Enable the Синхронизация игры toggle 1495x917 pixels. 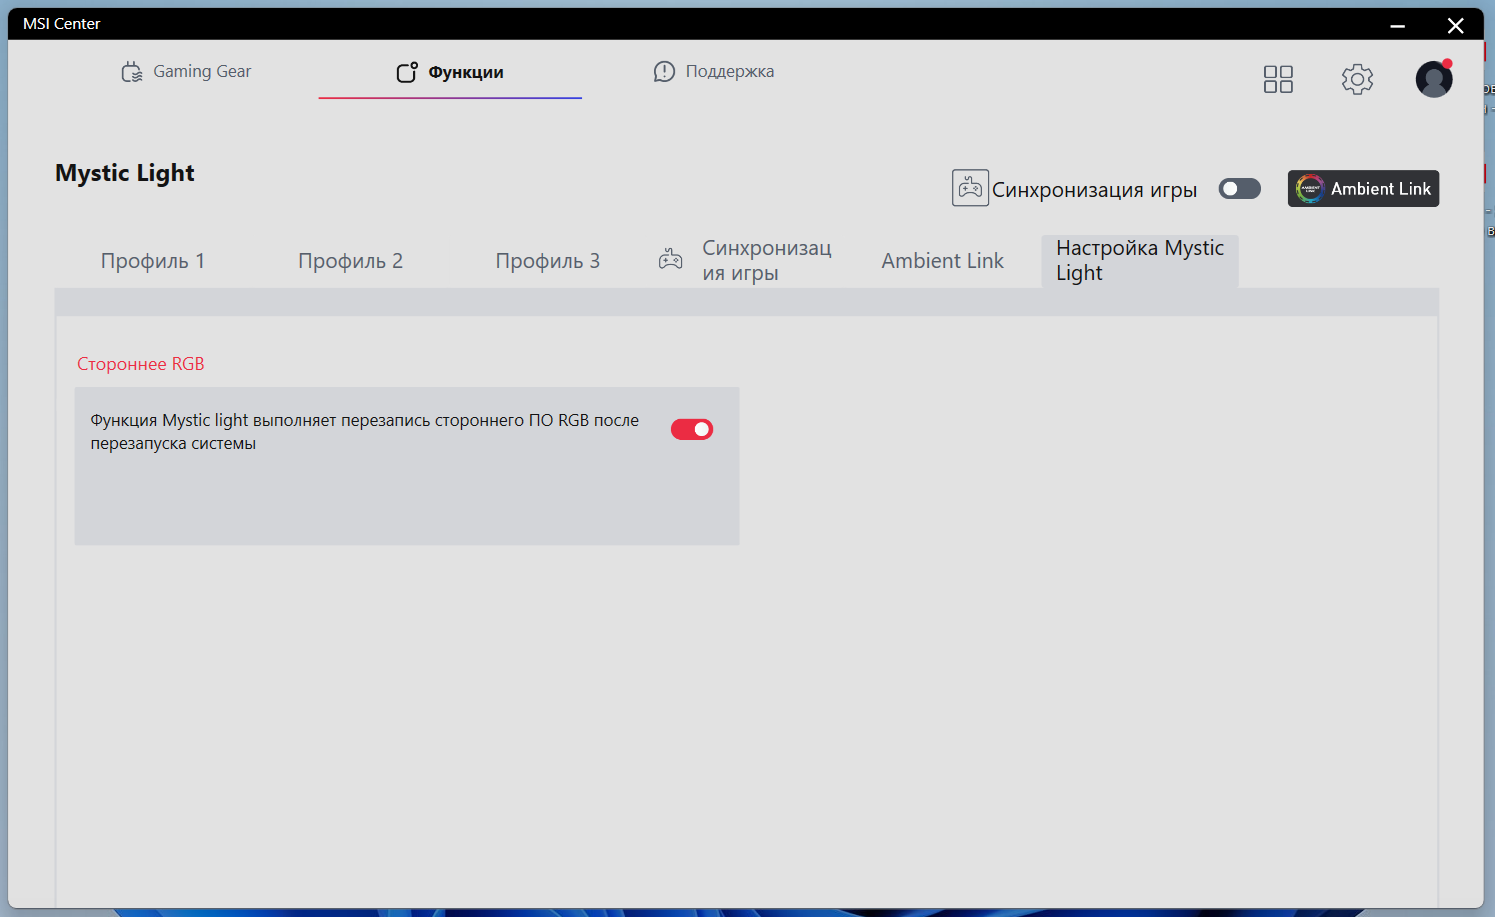[1240, 189]
